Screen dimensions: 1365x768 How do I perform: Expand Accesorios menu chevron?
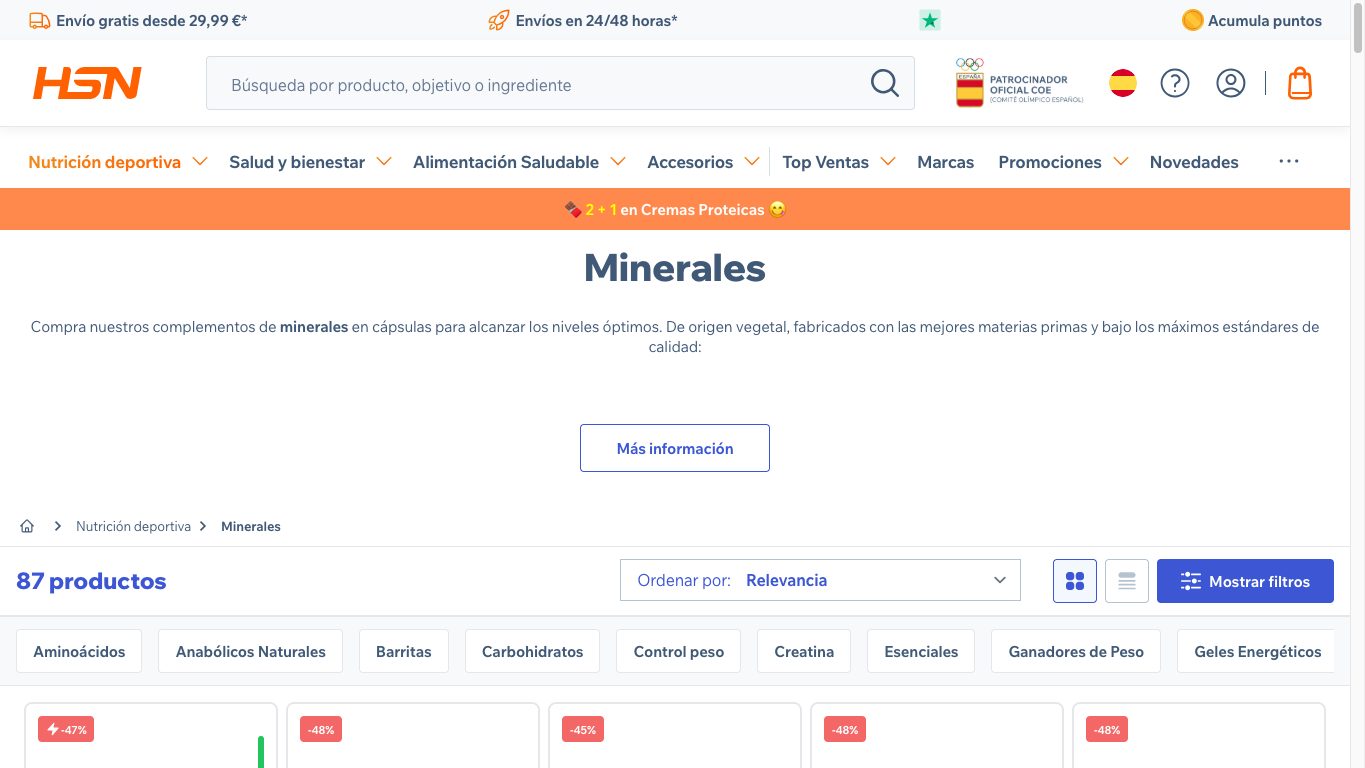pyautogui.click(x=752, y=161)
